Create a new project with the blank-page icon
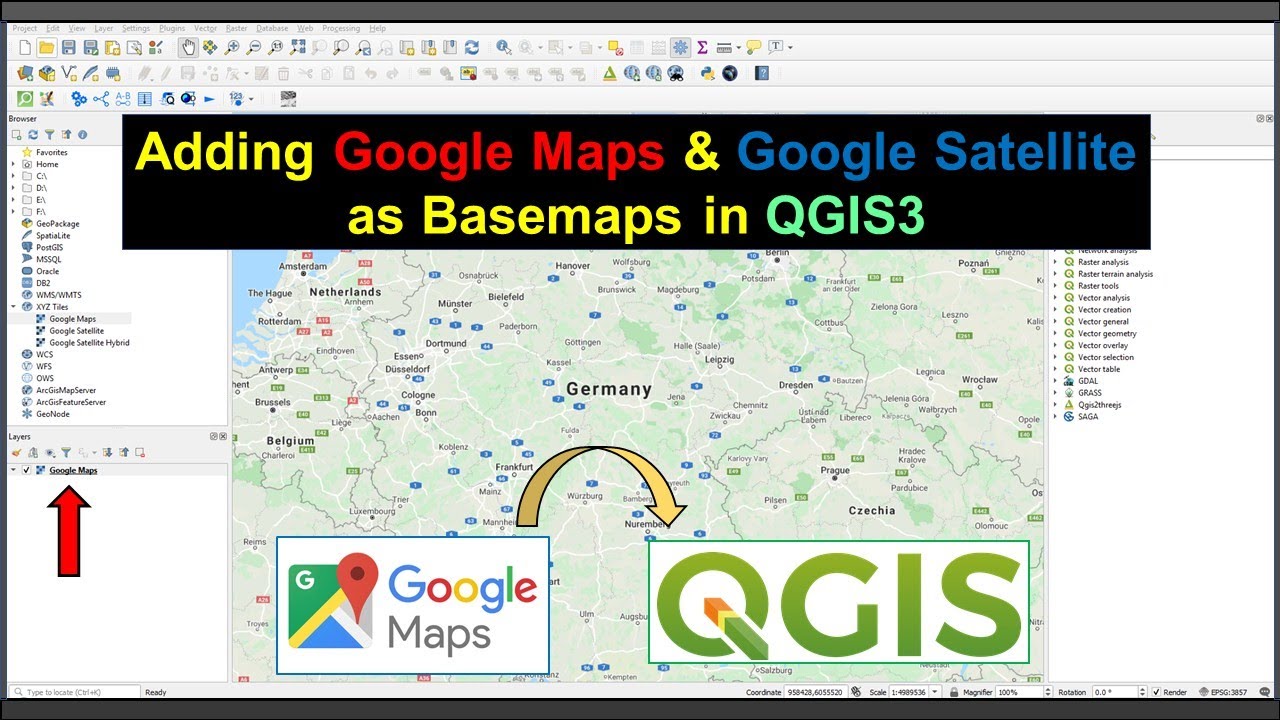Screen dimensions: 1280x720 coord(24,47)
